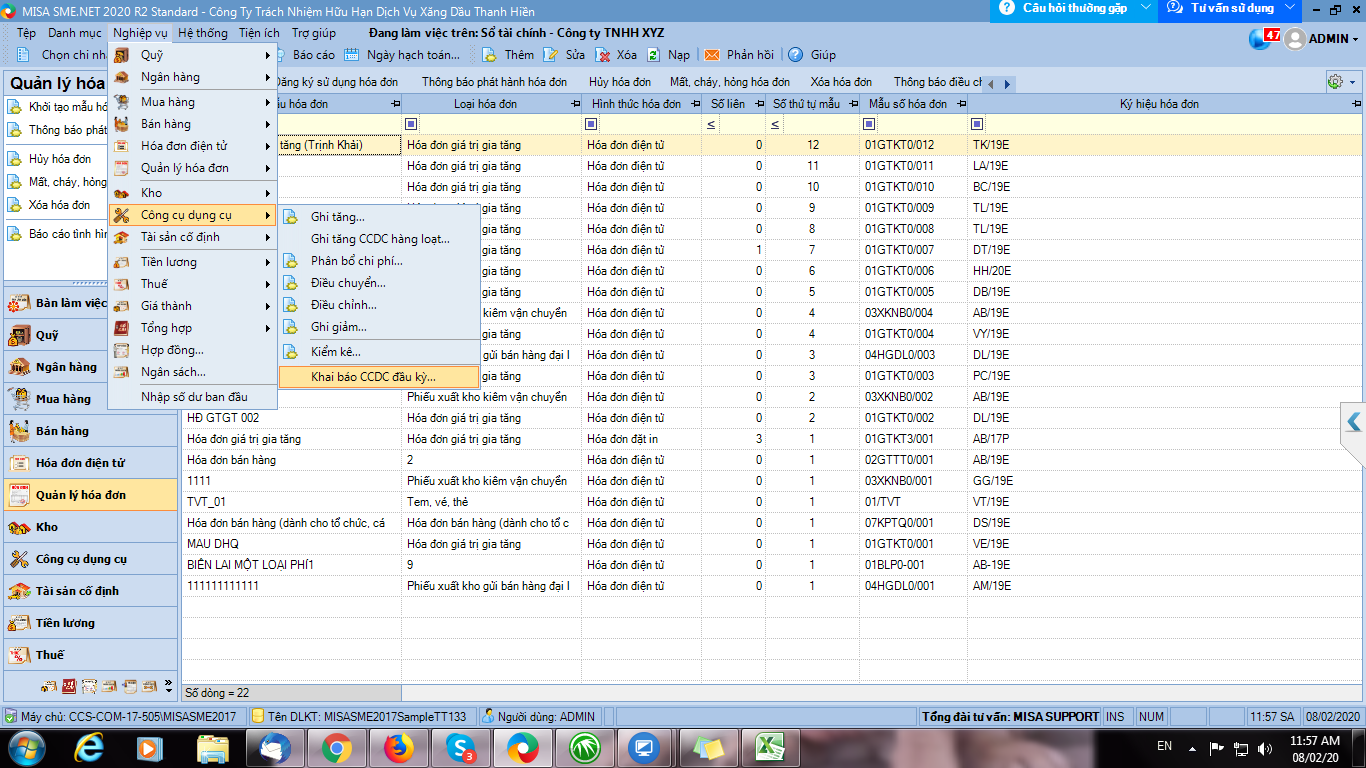Open Hóa đơn điện tử in left sidebar
The width and height of the screenshot is (1366, 768).
pyautogui.click(x=90, y=463)
